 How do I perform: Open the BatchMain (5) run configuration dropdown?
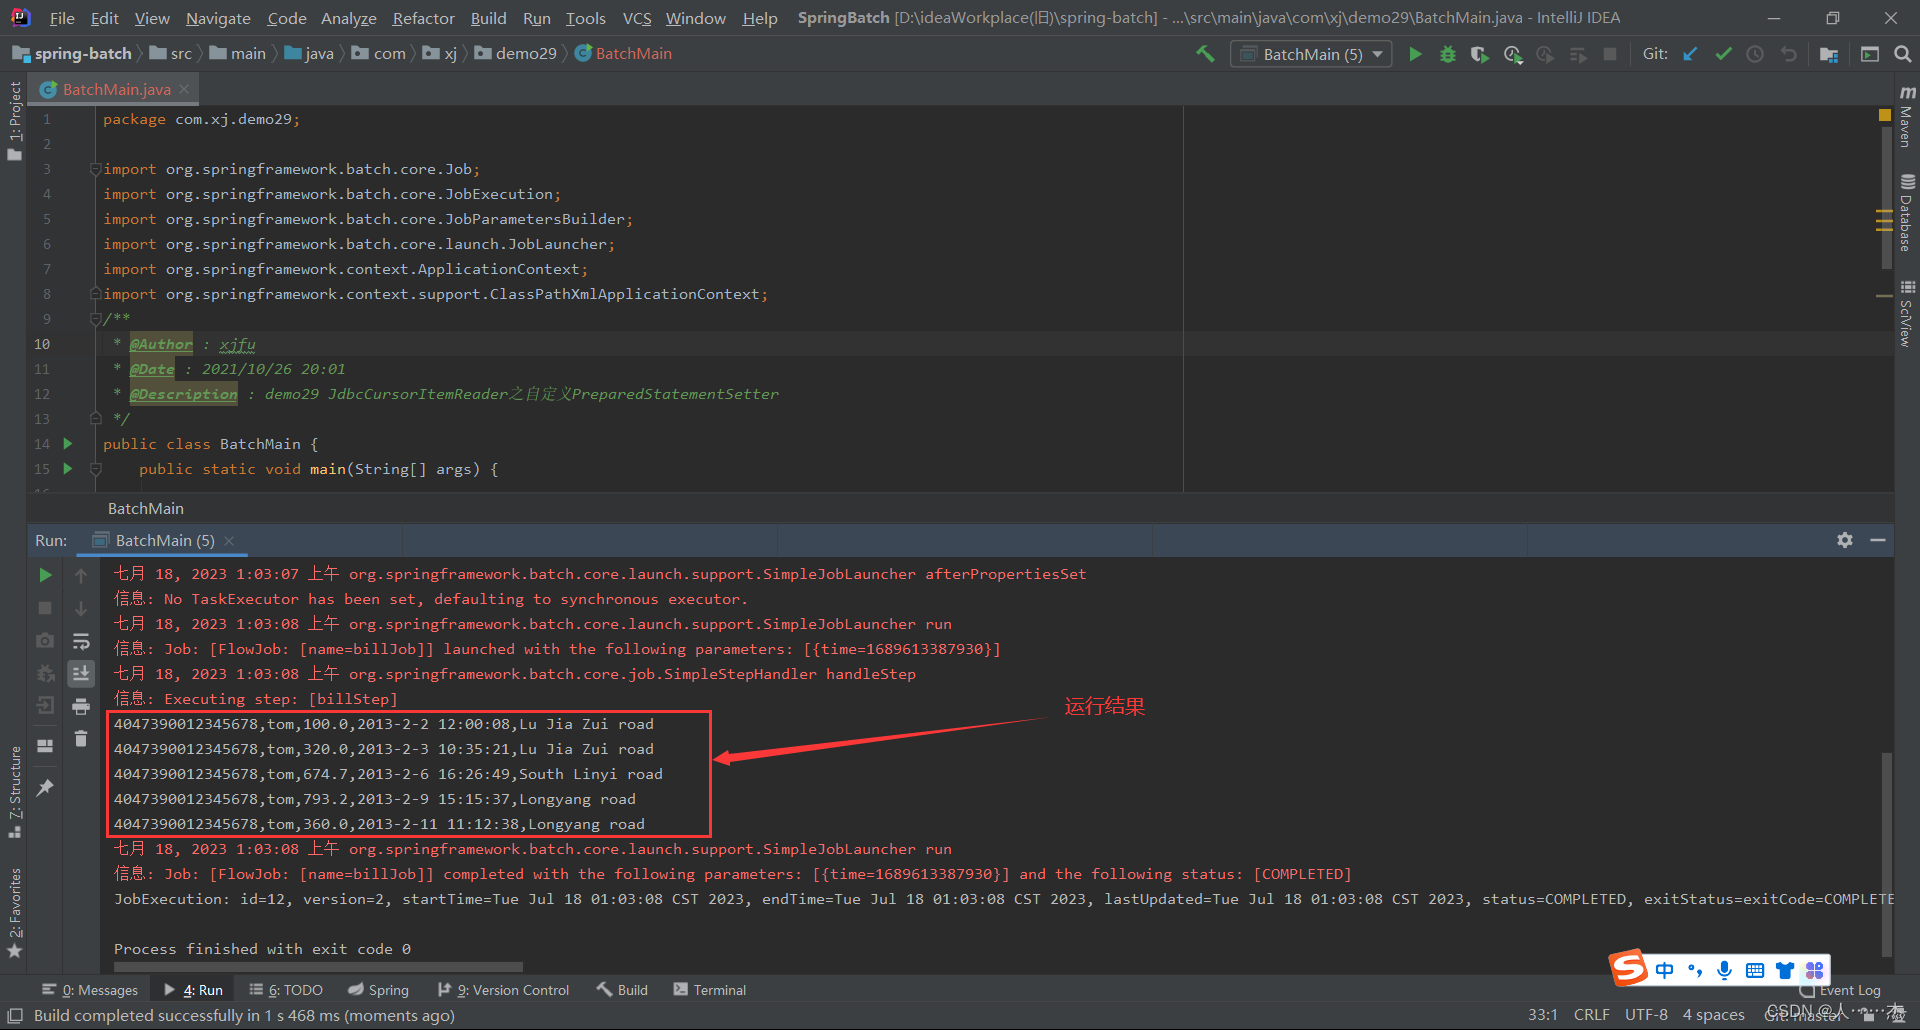pyautogui.click(x=1311, y=54)
